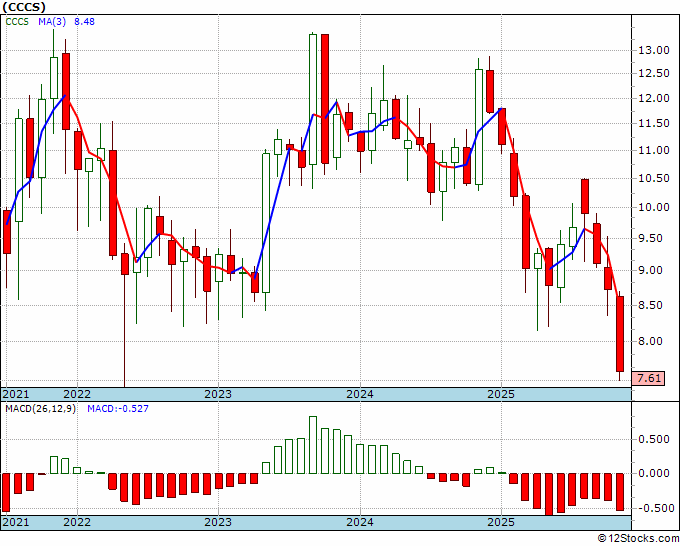
Task: Click 2025 on the MACD panel timeline
Action: click(501, 522)
